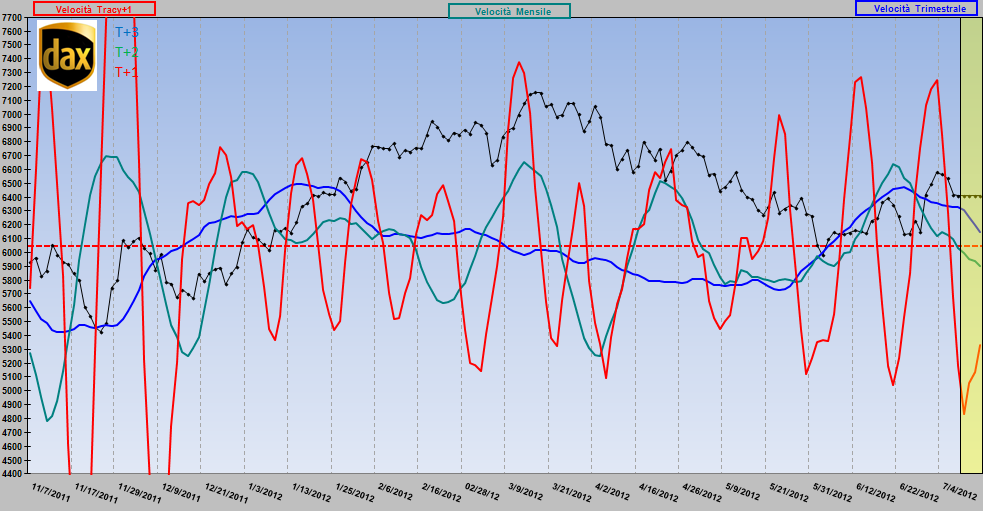Click the 4/2/2012 date label
Image resolution: width=983 pixels, height=511 pixels.
[x=612, y=490]
